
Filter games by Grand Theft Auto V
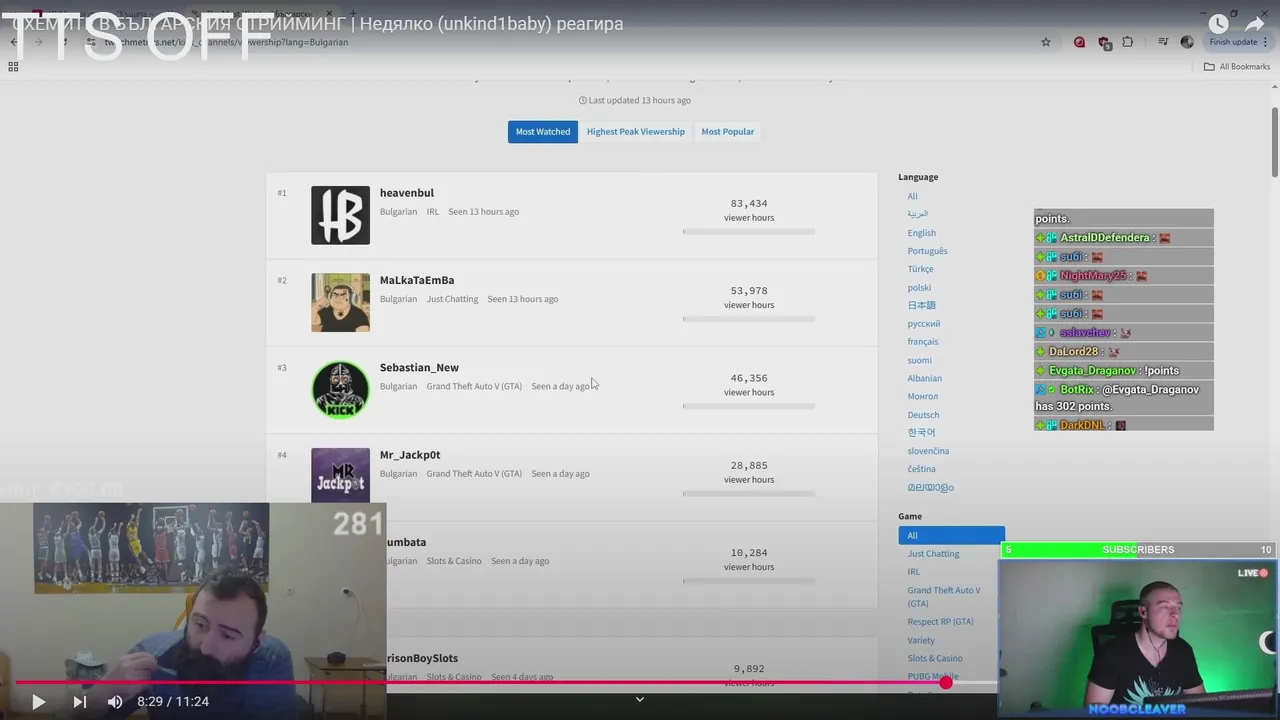[944, 596]
